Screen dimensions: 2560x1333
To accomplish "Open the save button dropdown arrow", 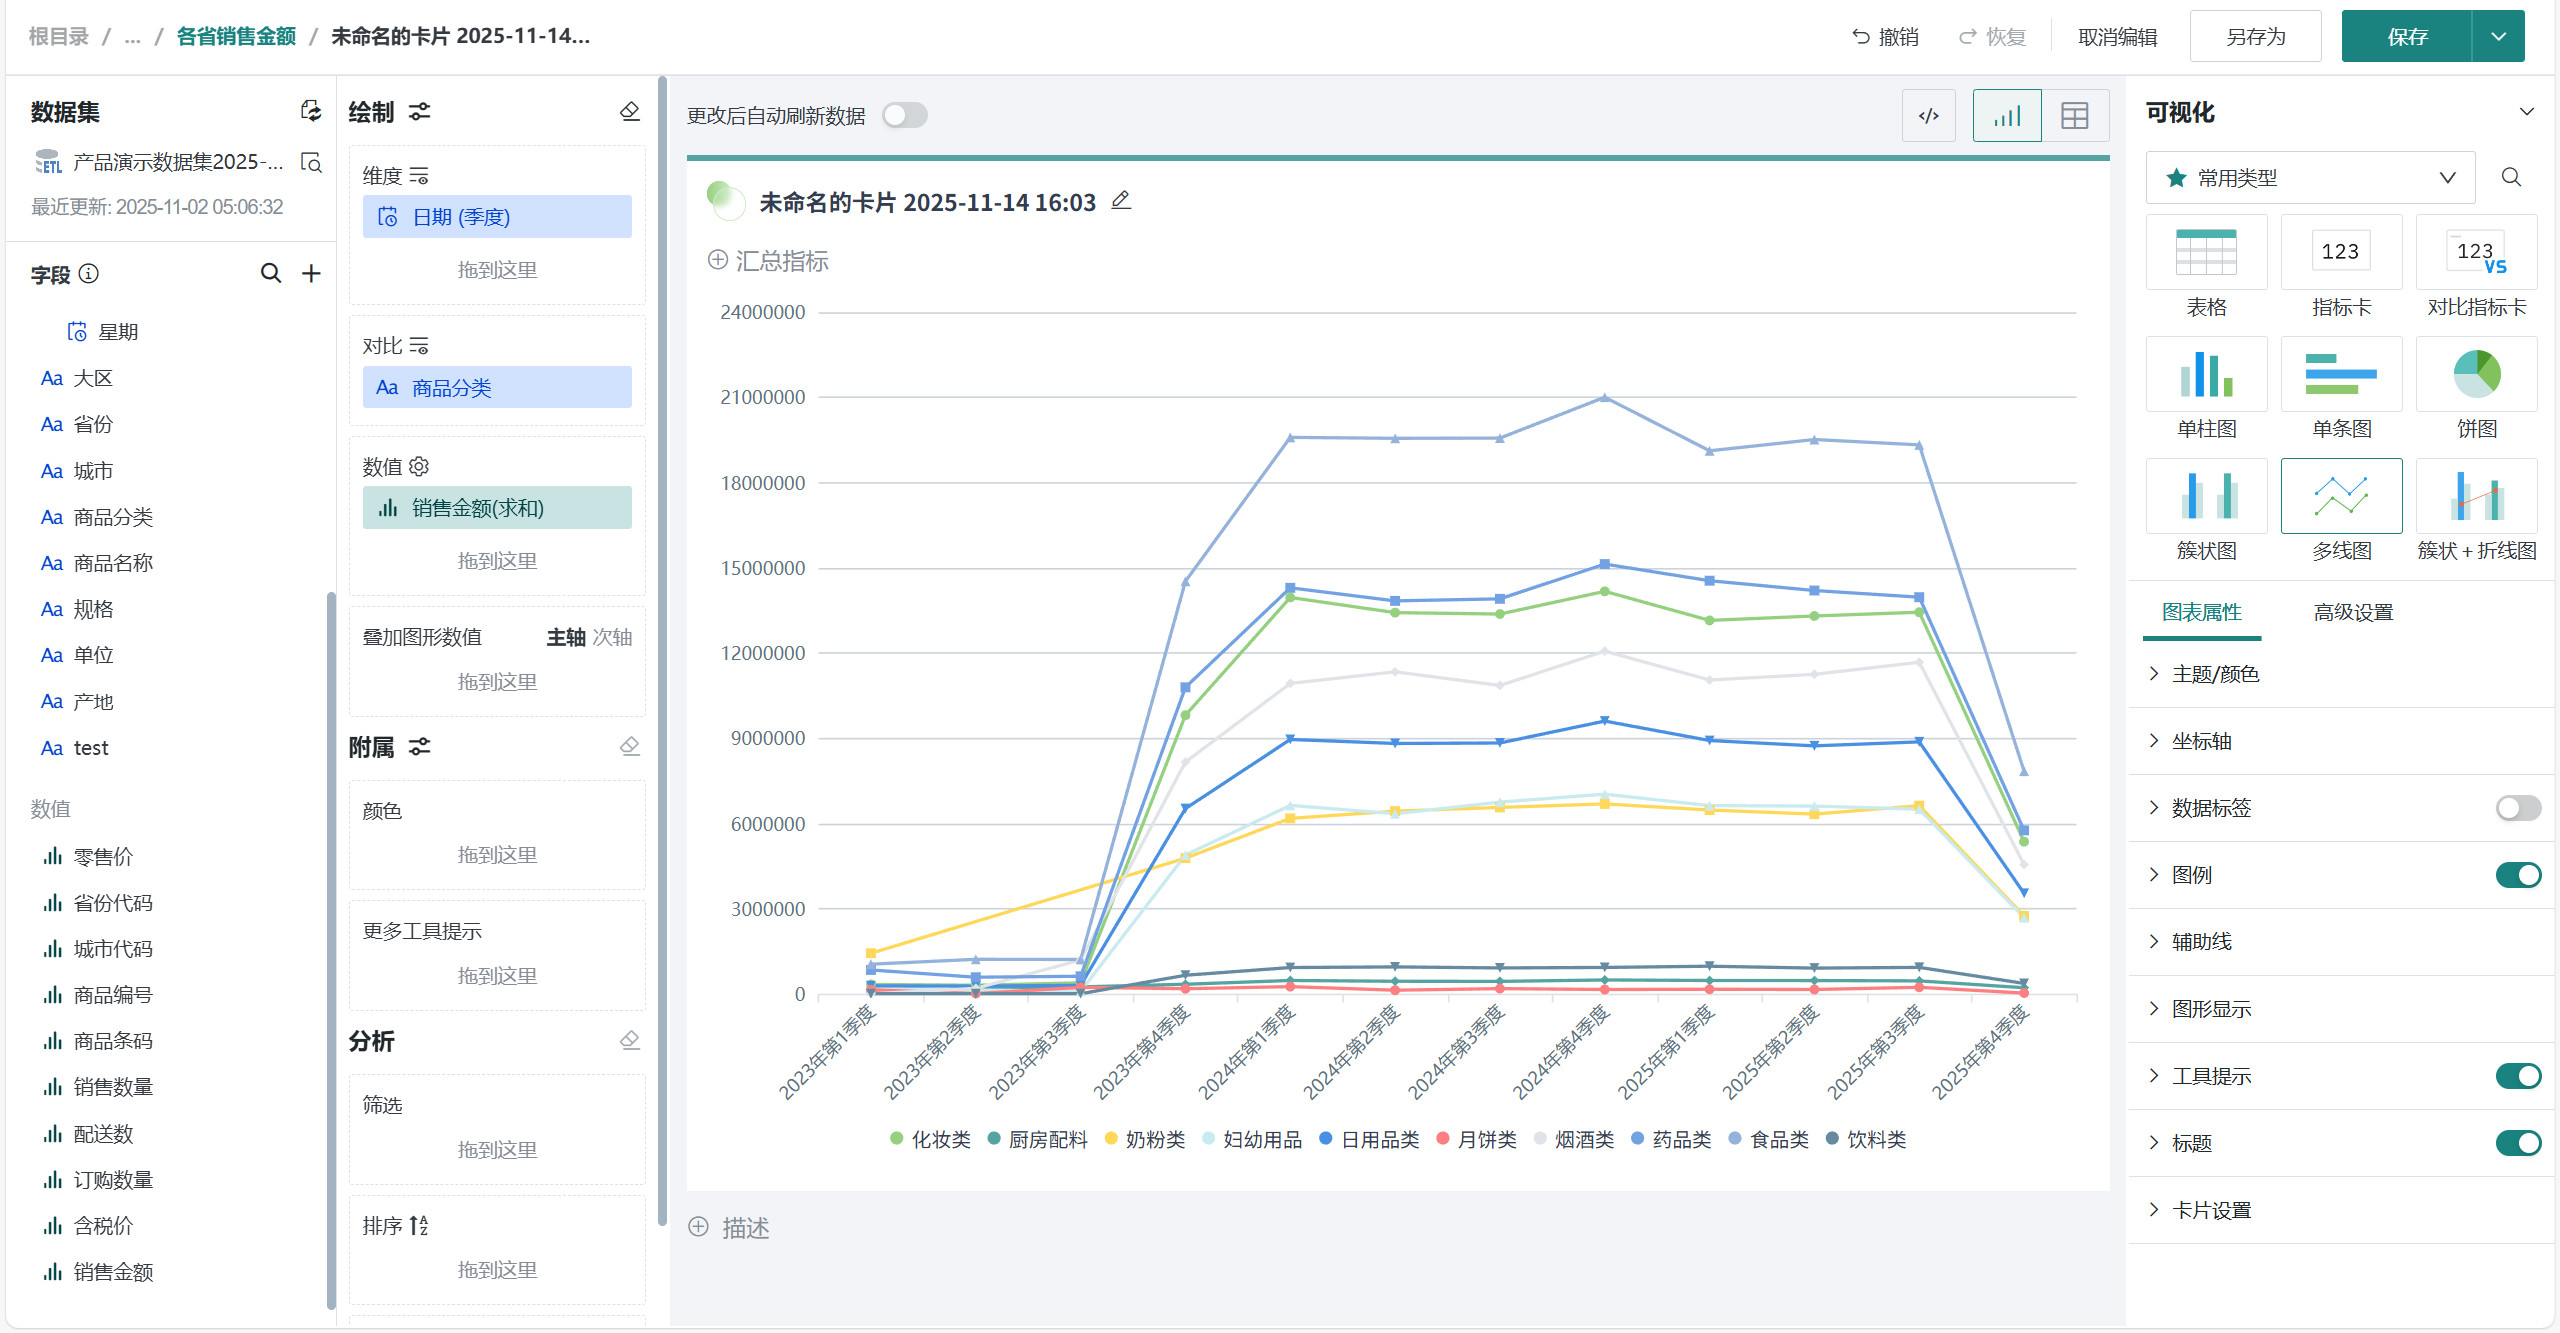I will pyautogui.click(x=2498, y=37).
